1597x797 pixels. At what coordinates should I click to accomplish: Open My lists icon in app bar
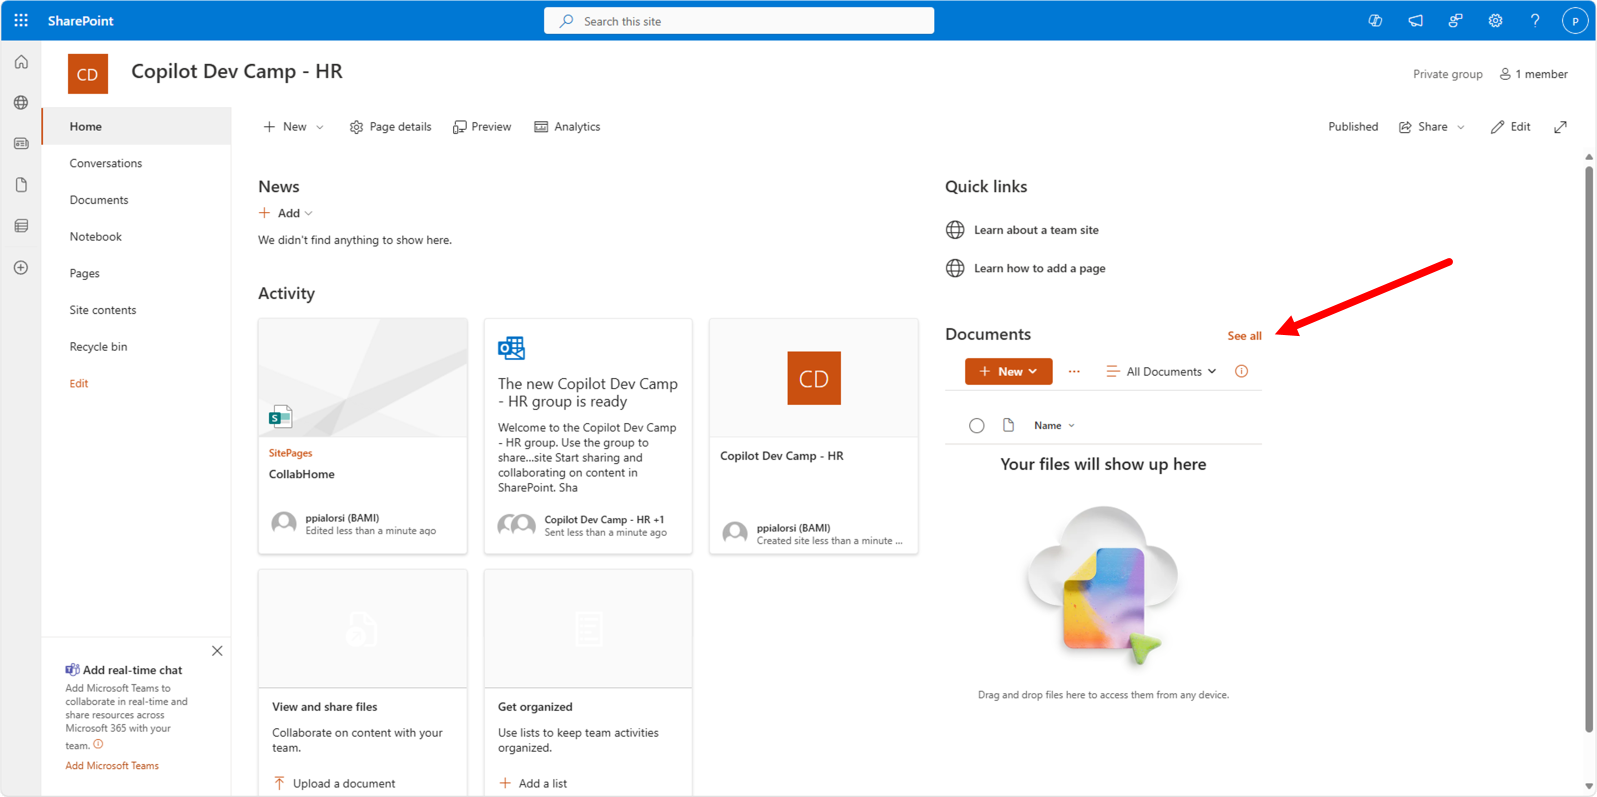tap(21, 226)
